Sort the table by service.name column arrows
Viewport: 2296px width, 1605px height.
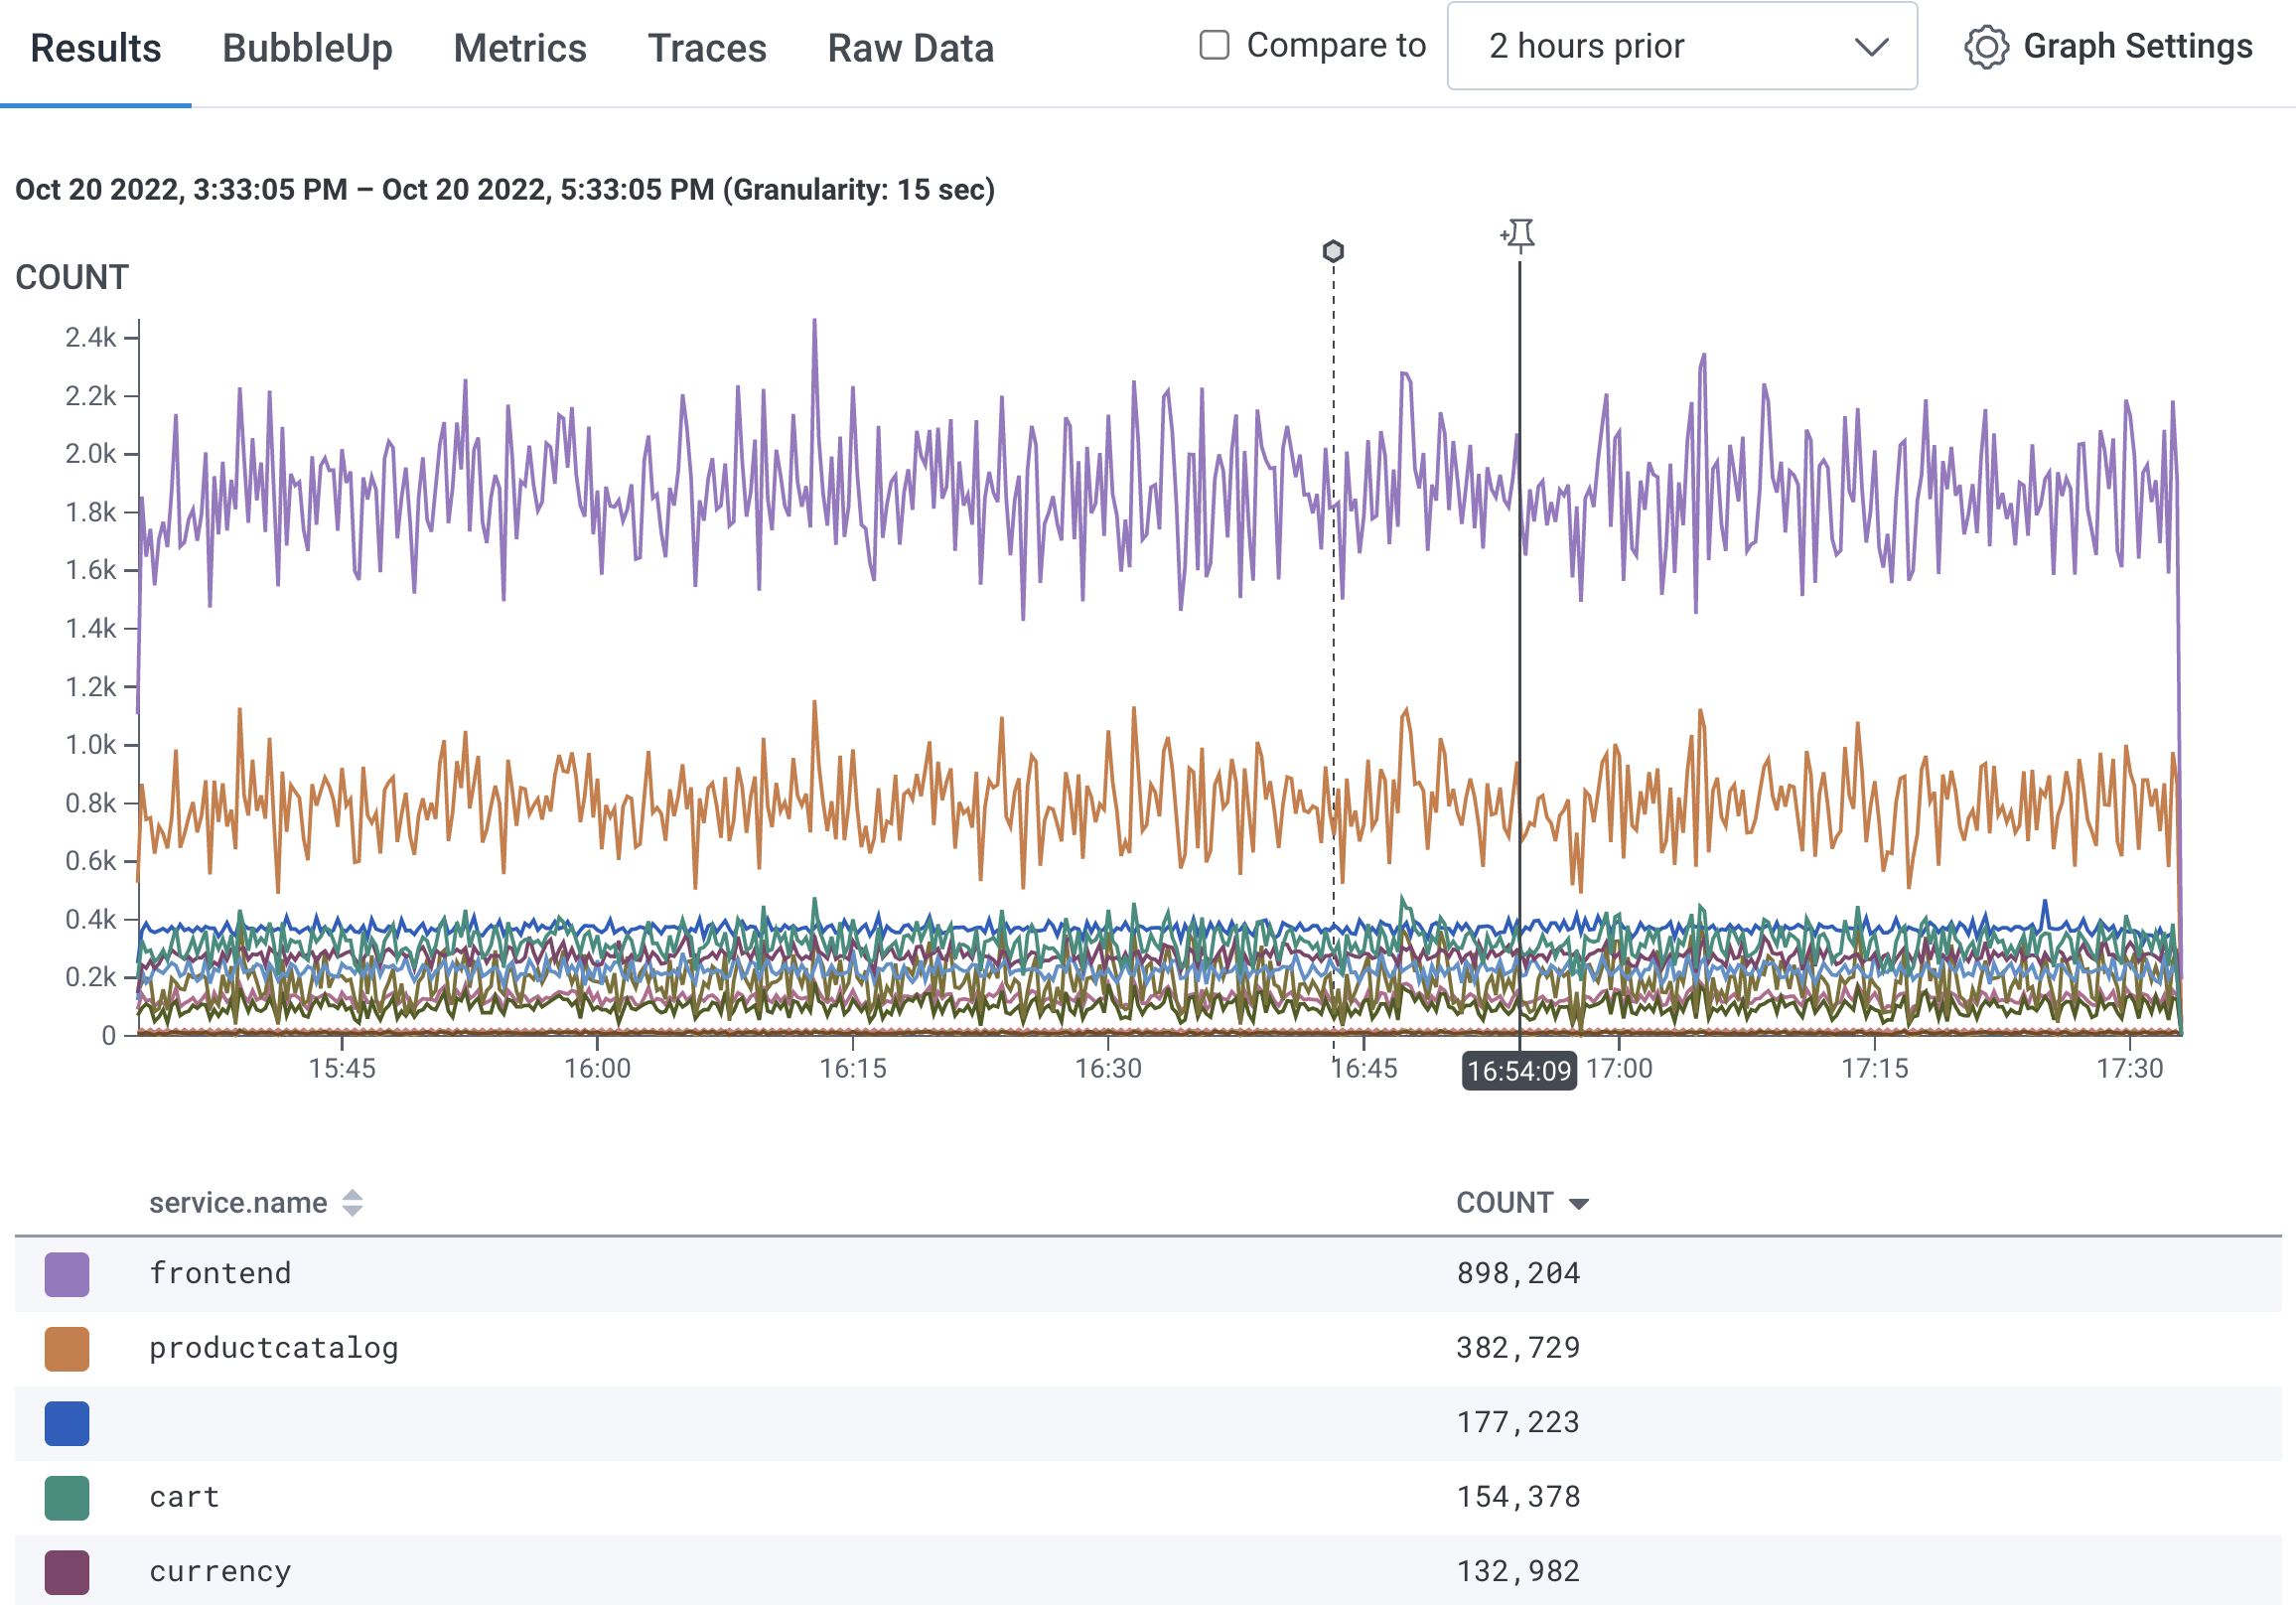(x=352, y=1203)
